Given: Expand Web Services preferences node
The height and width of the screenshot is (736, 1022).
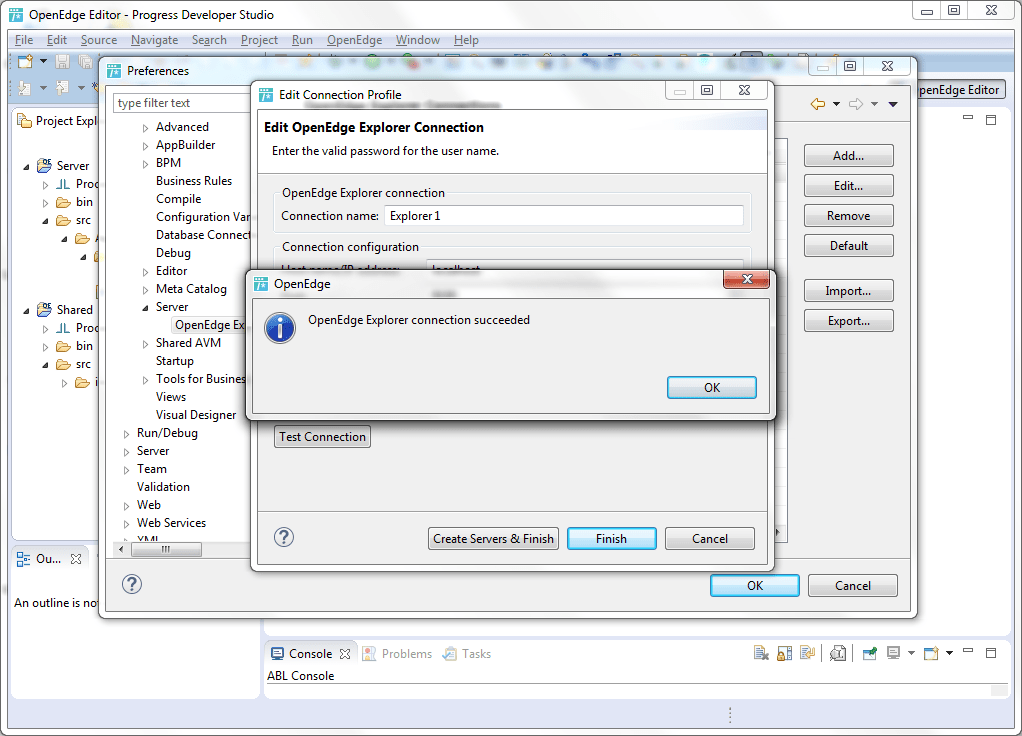Looking at the screenshot, I should point(126,523).
